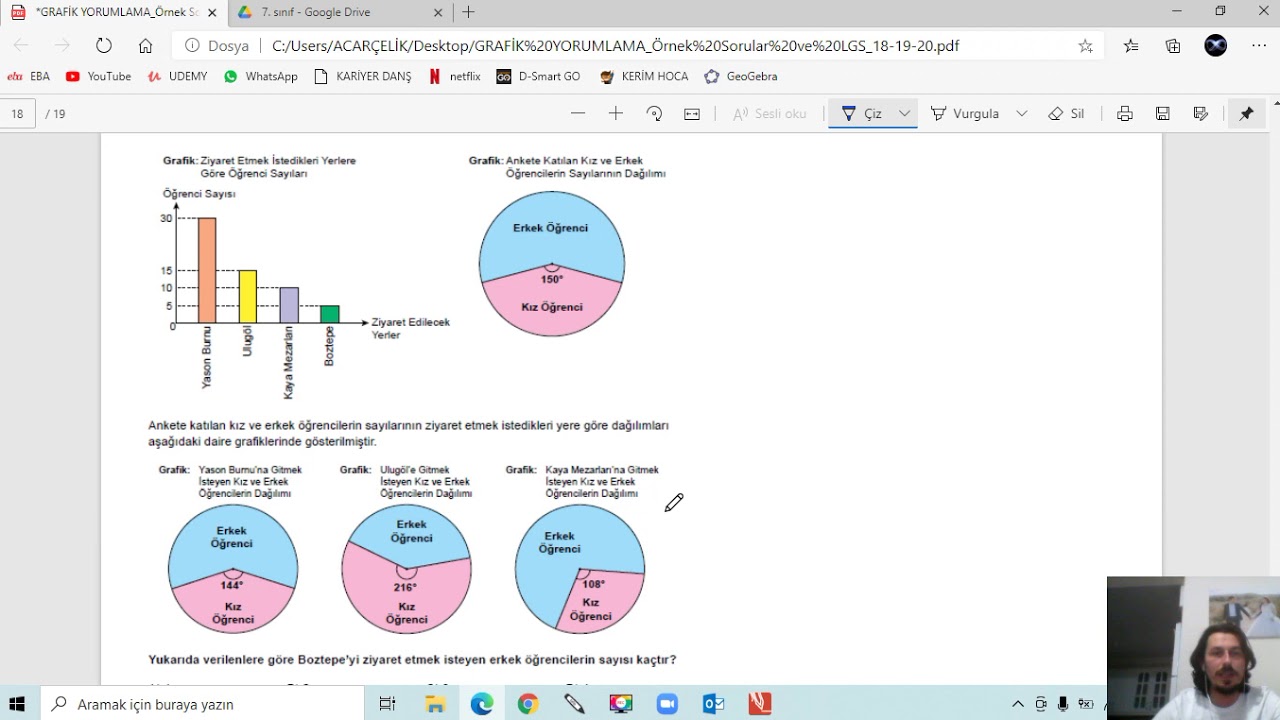Open the GeoGebra bookmark
Viewport: 1280px width, 720px height.
coord(740,76)
